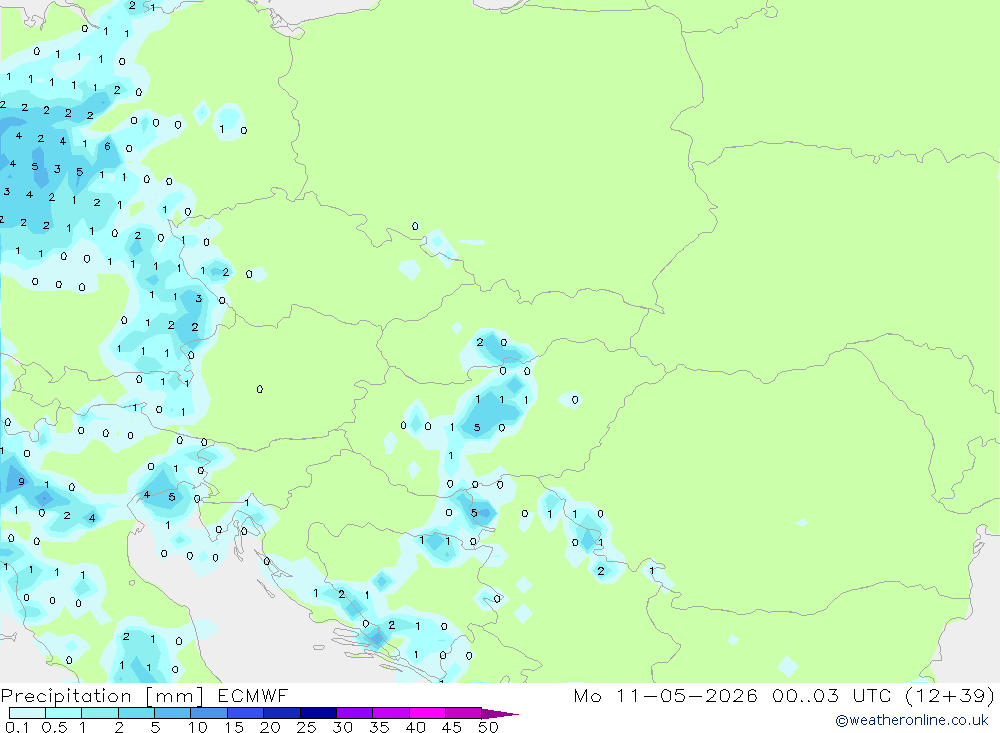Click the 2–5 mm legend color swatch

pos(136,713)
